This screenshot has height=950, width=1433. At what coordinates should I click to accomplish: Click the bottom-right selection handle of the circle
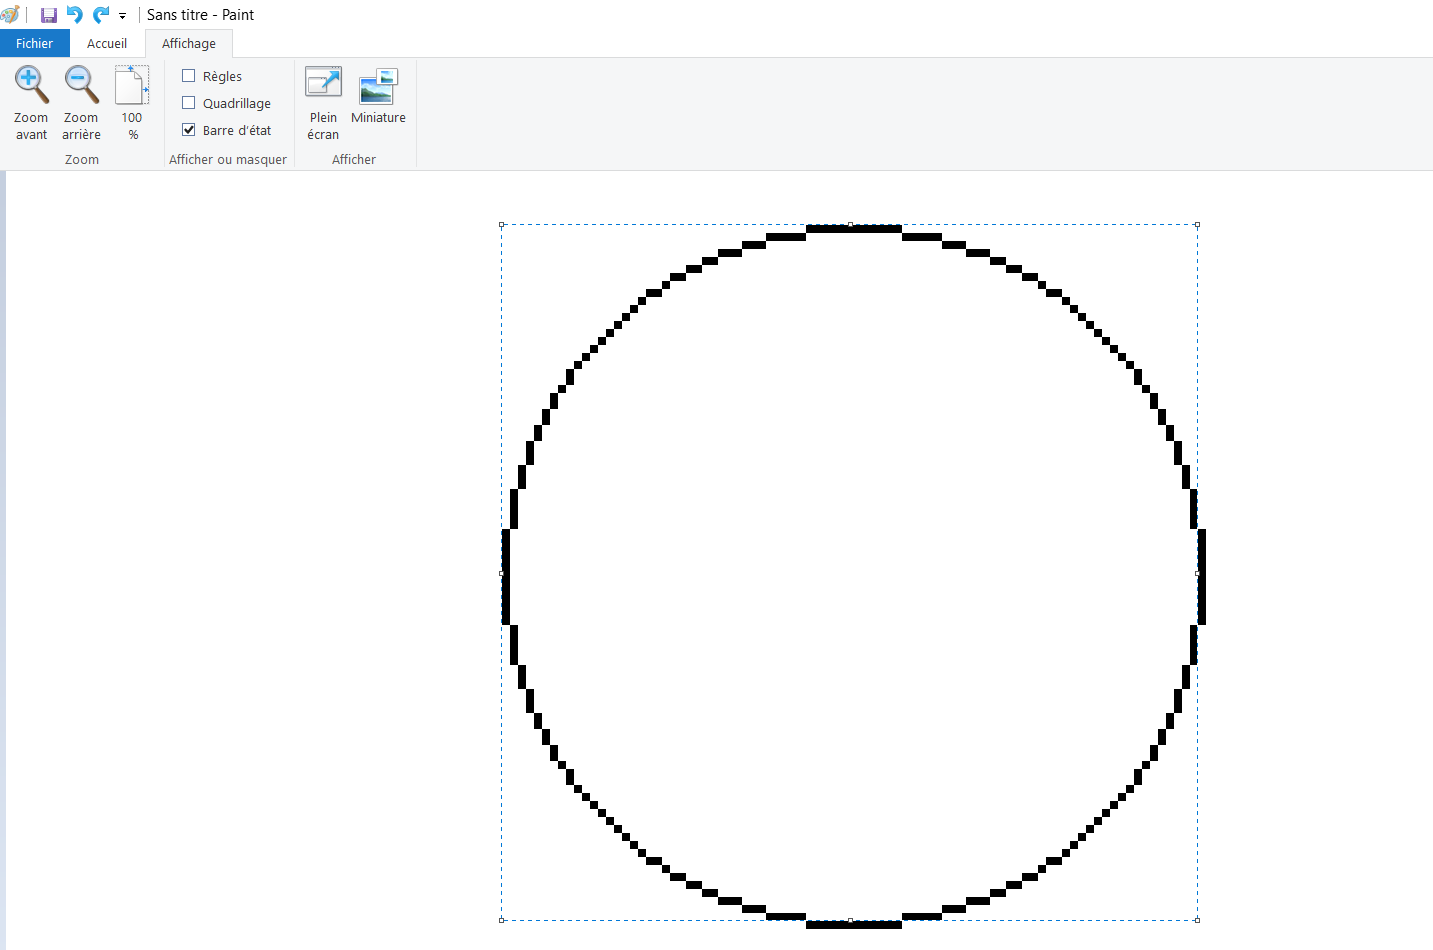1197,920
